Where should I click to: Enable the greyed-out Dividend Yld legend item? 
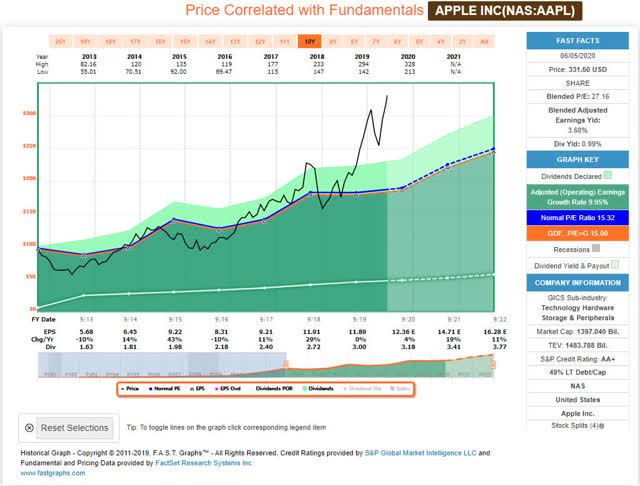362,388
